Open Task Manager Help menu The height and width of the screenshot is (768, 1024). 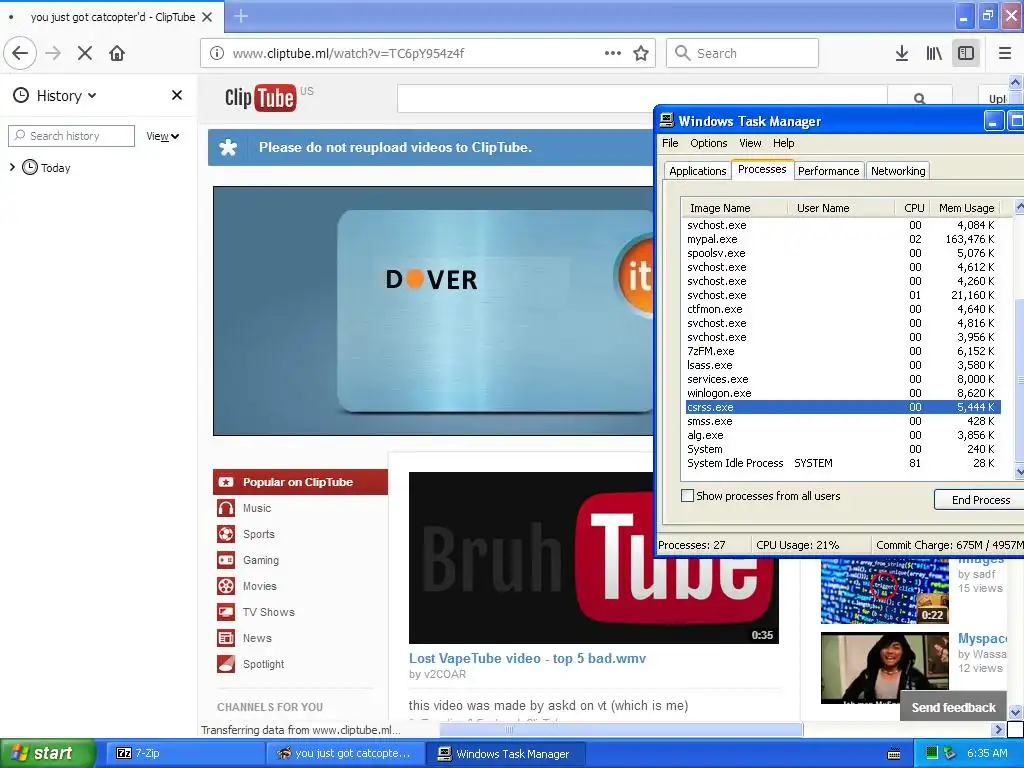point(784,143)
